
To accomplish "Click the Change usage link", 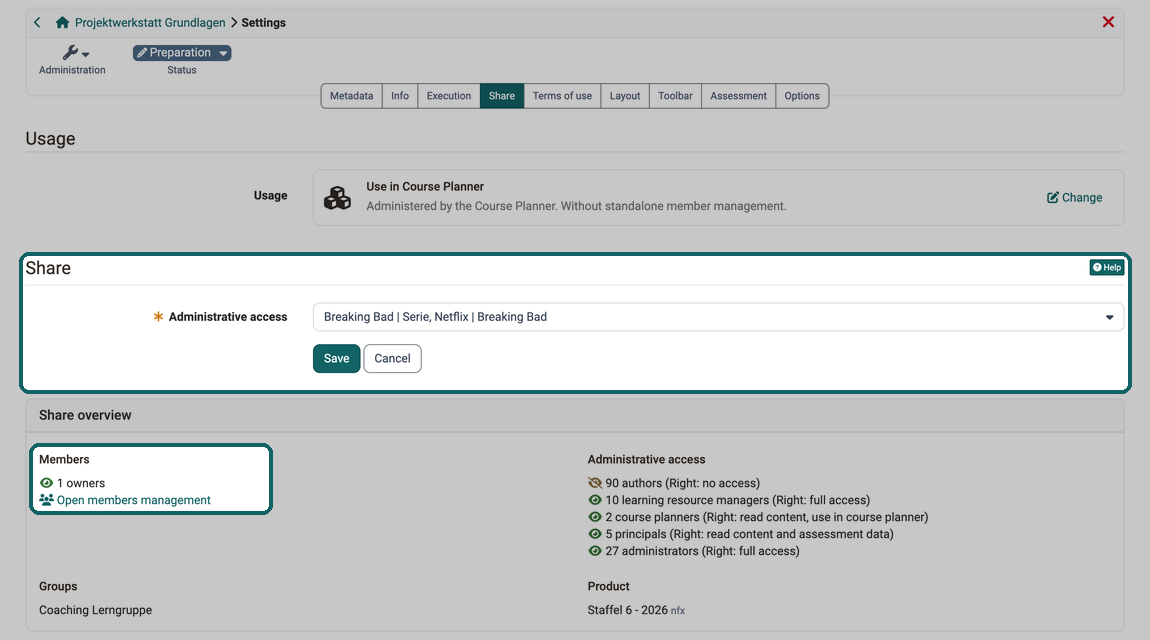I will point(1074,197).
